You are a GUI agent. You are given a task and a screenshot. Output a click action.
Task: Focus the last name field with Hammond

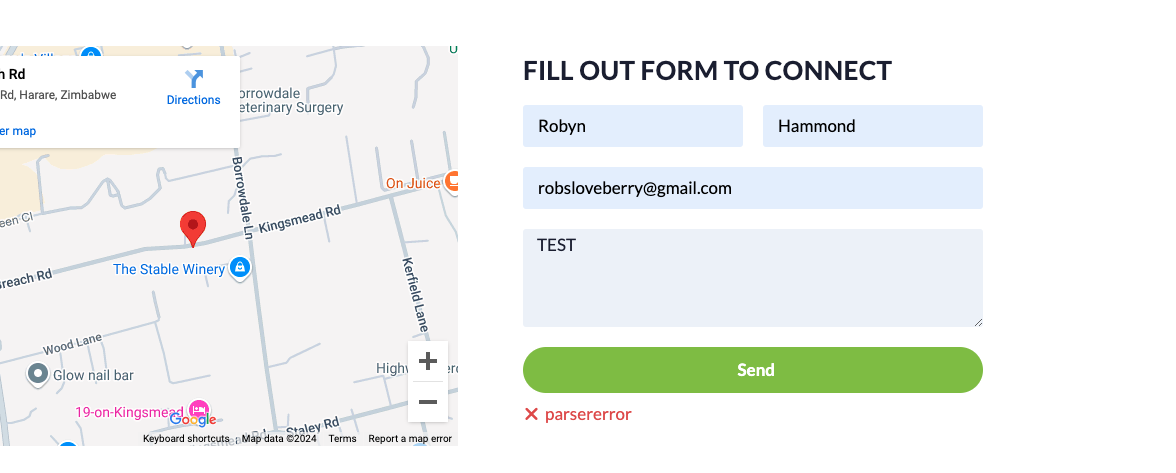[872, 126]
